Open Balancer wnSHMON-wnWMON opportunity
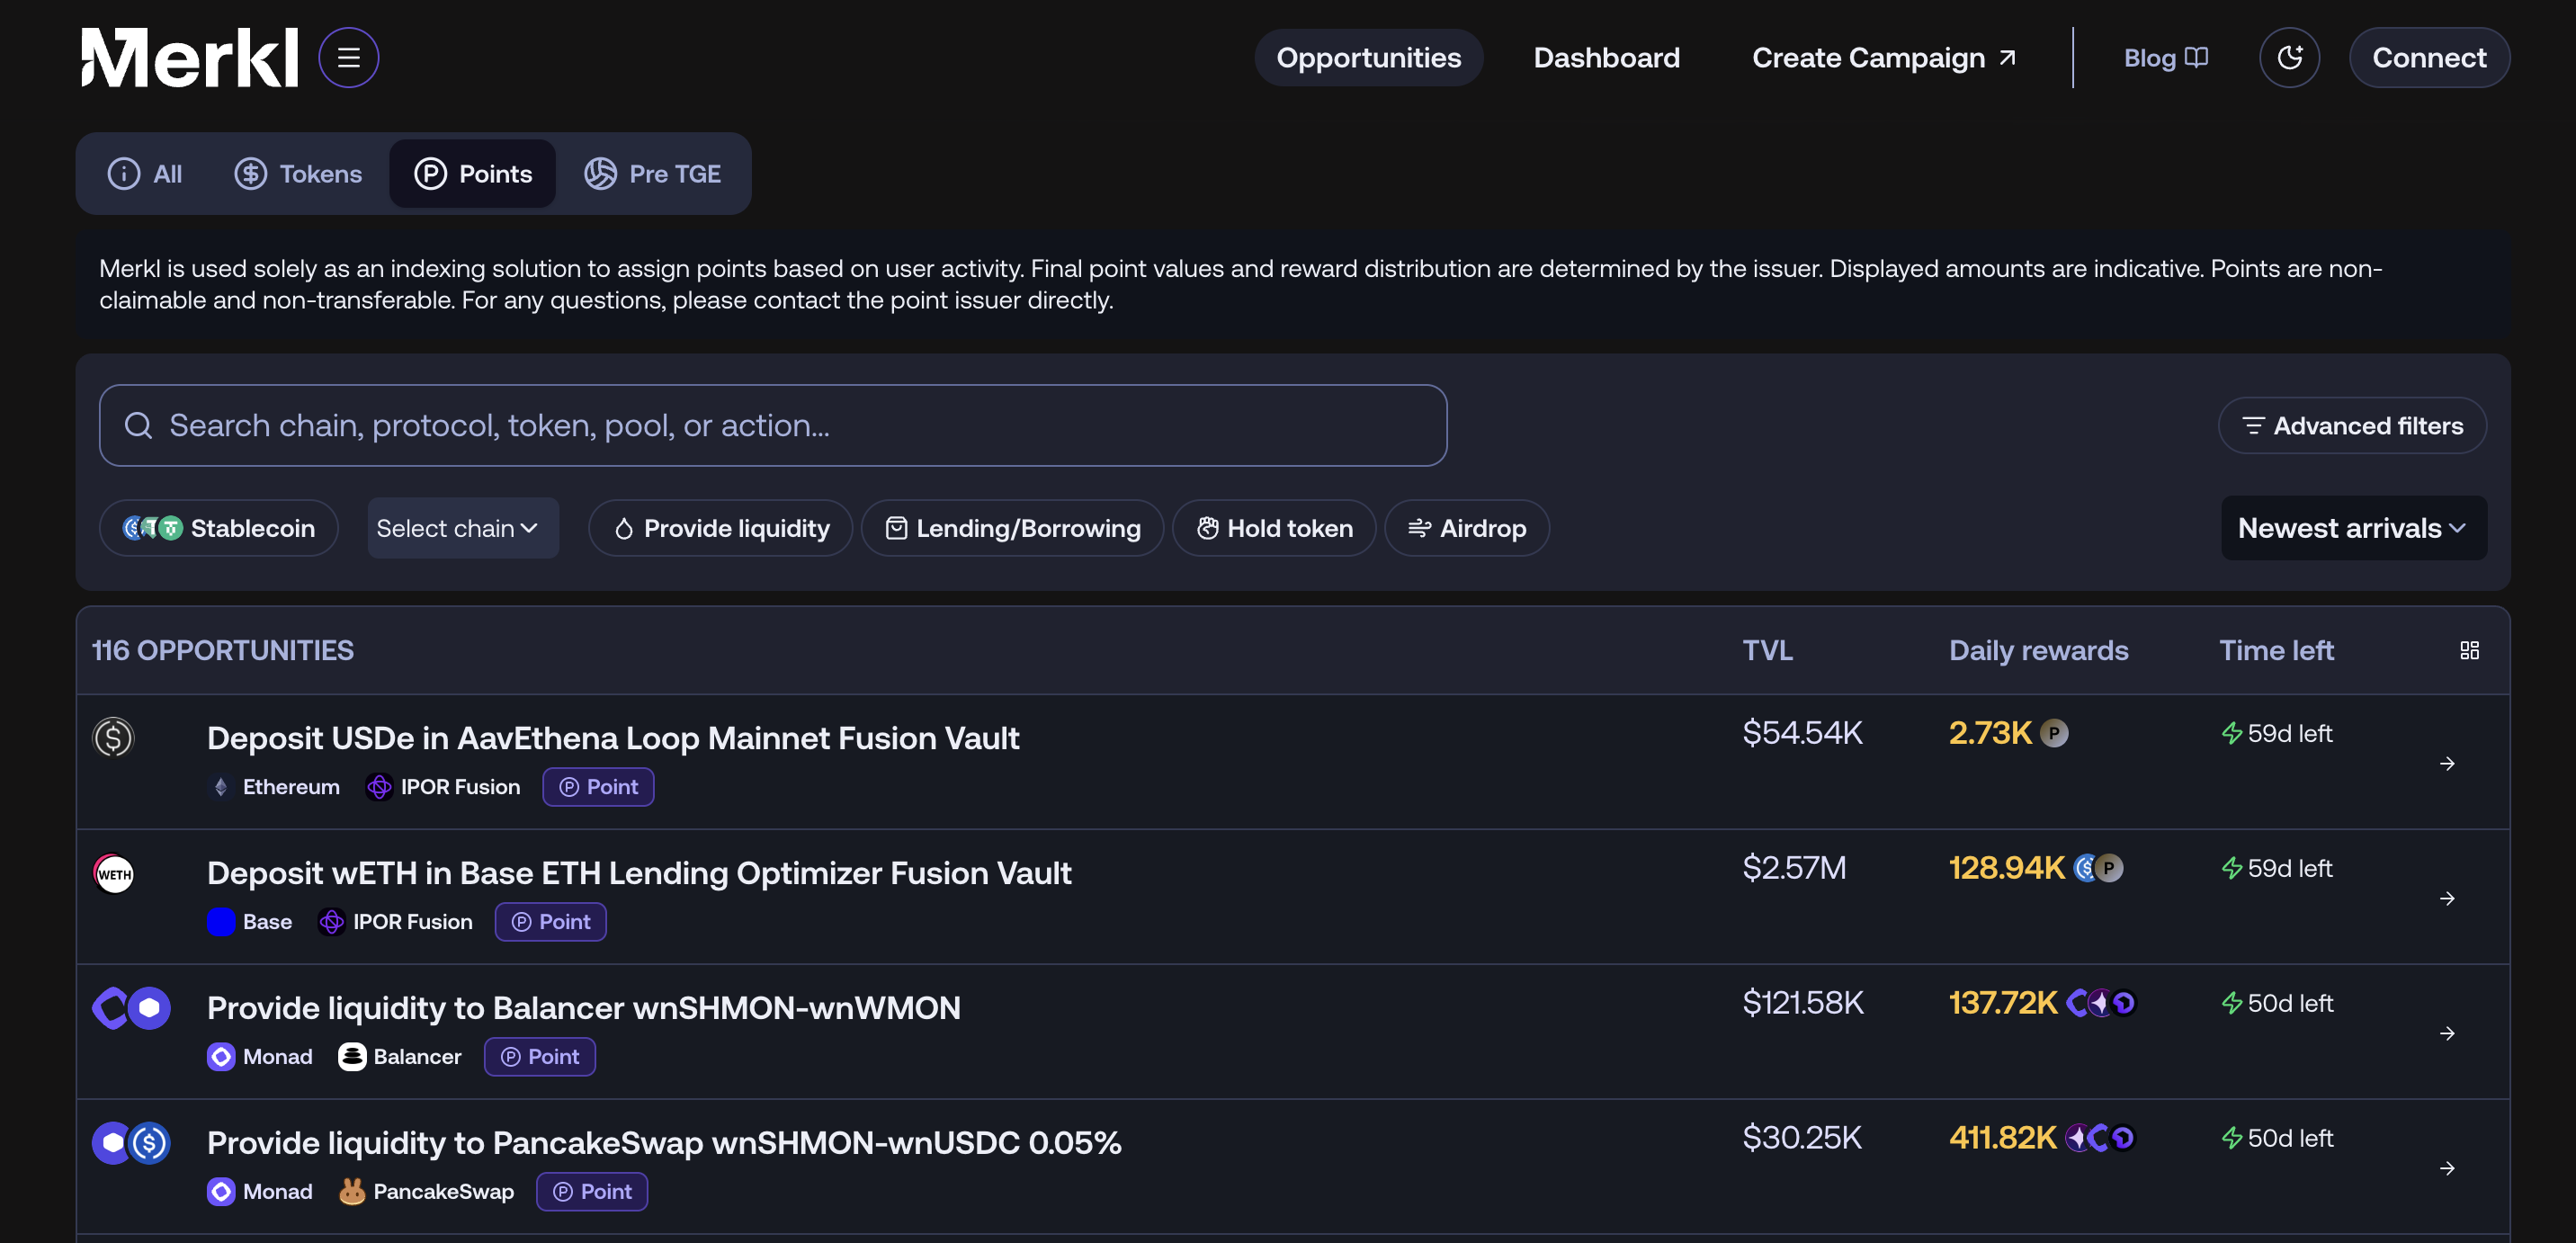The width and height of the screenshot is (2576, 1243). click(x=584, y=1008)
